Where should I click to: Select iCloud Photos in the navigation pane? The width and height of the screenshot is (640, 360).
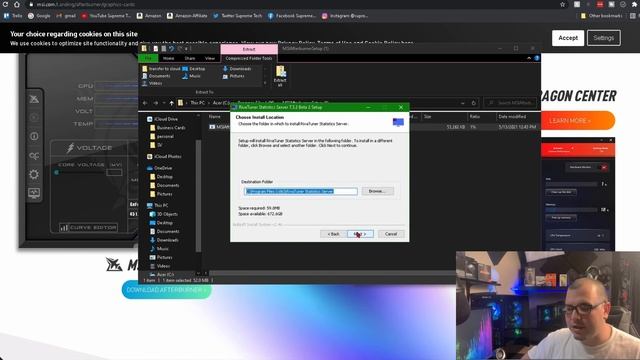[x=164, y=156]
